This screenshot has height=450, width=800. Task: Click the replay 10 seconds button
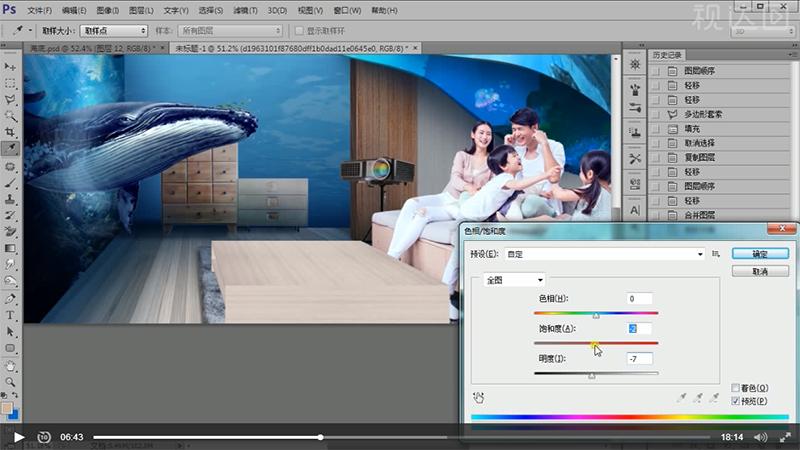click(44, 437)
